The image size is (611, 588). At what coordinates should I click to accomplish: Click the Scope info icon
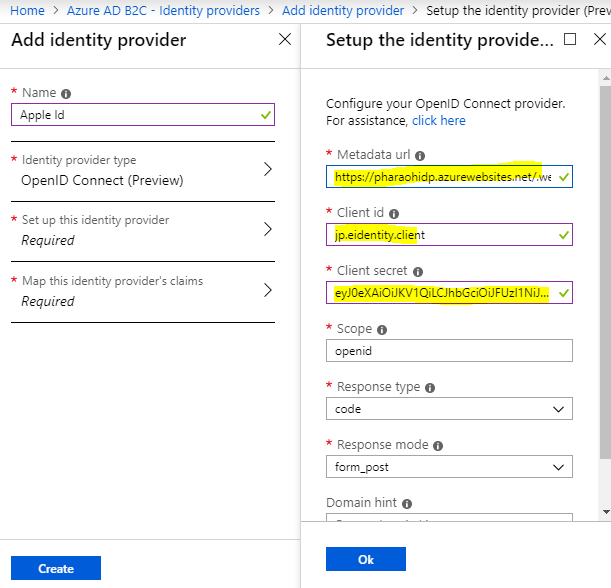382,330
